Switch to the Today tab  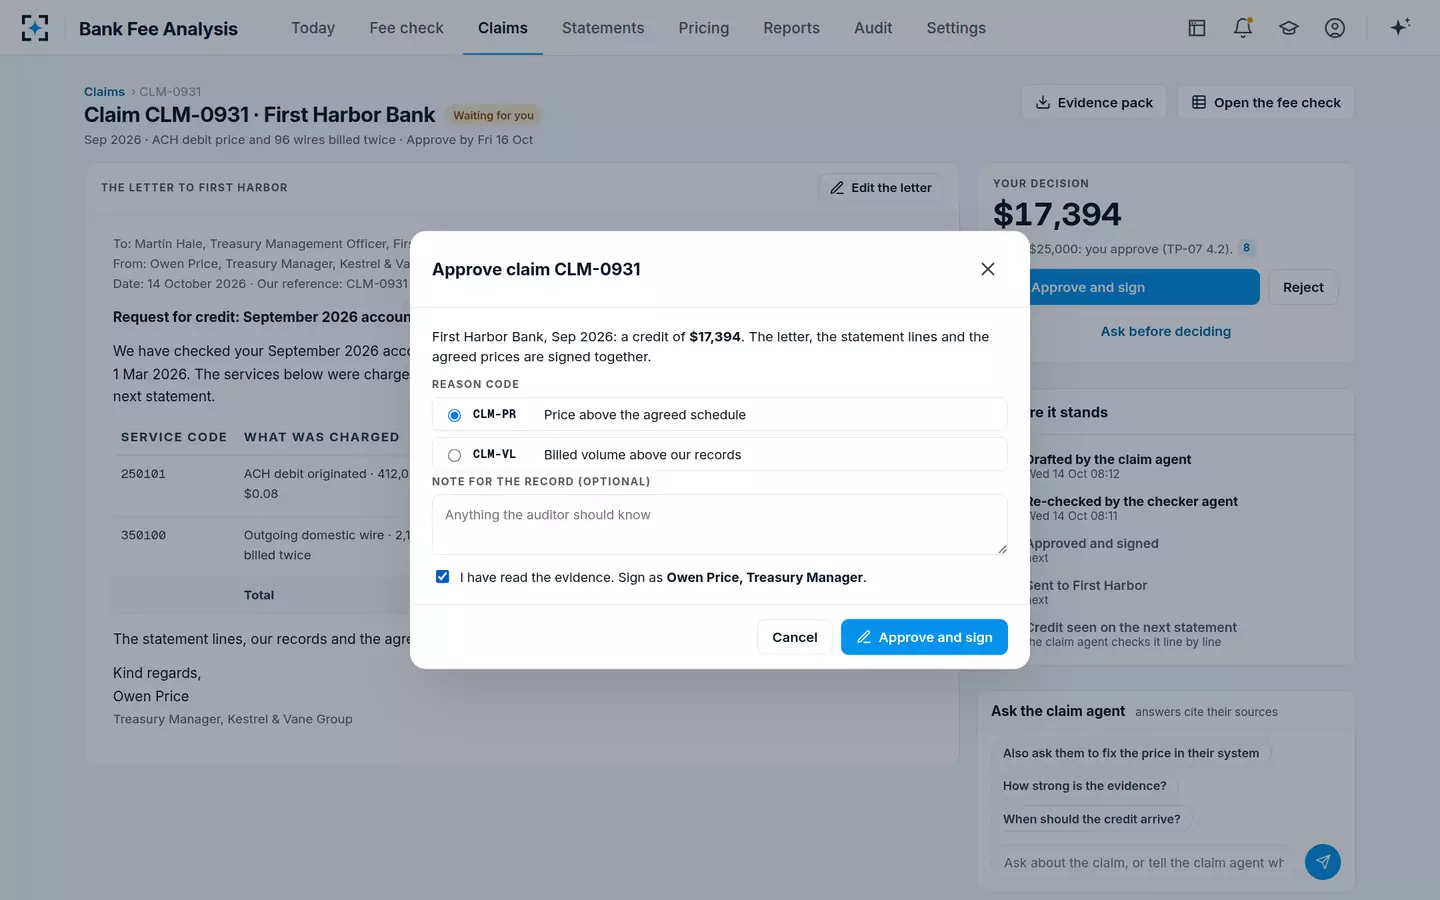click(x=313, y=28)
